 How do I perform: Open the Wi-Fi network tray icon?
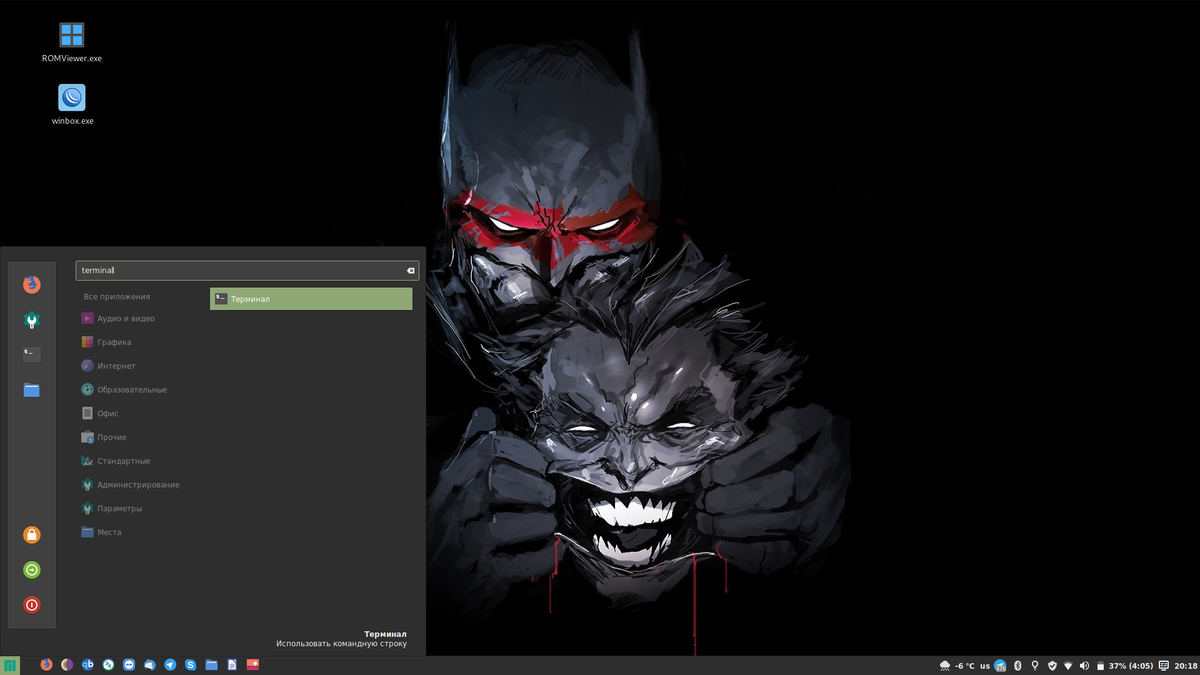tap(1068, 666)
